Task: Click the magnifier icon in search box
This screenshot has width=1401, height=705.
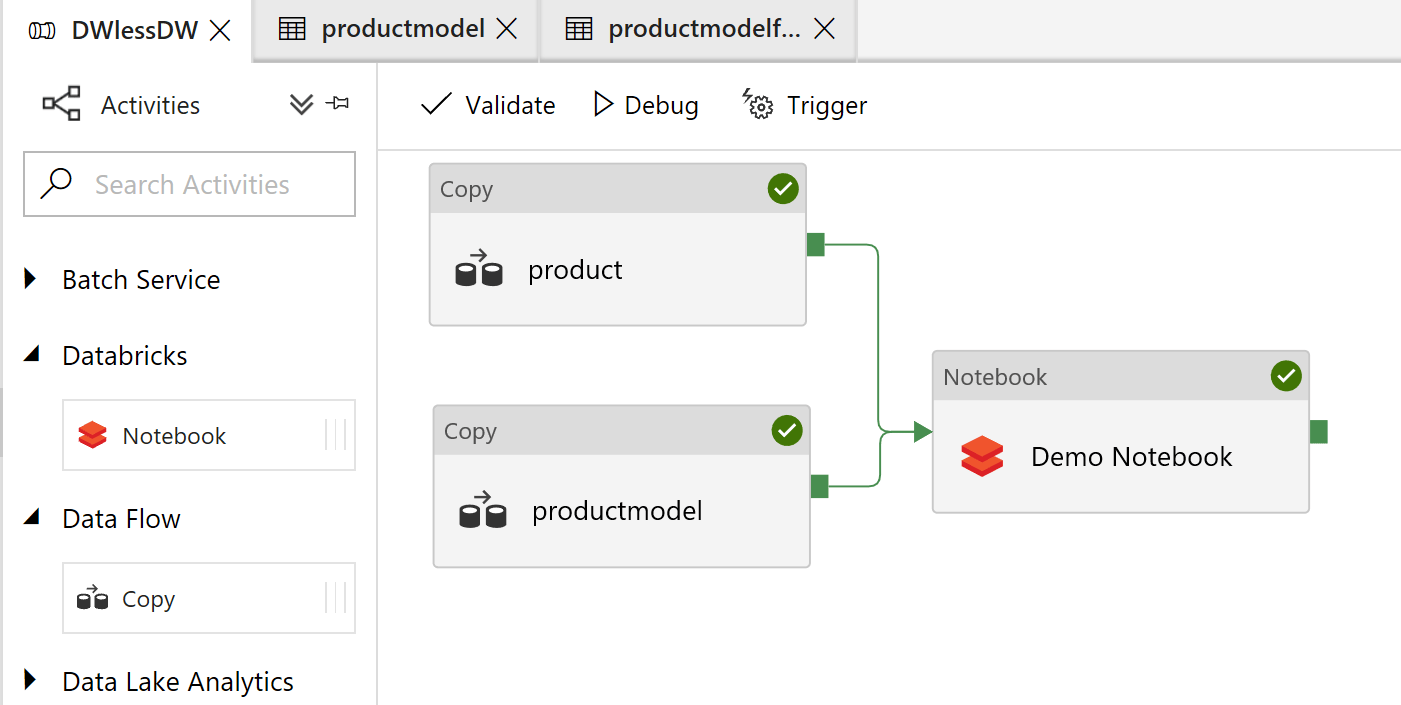Action: 55,183
